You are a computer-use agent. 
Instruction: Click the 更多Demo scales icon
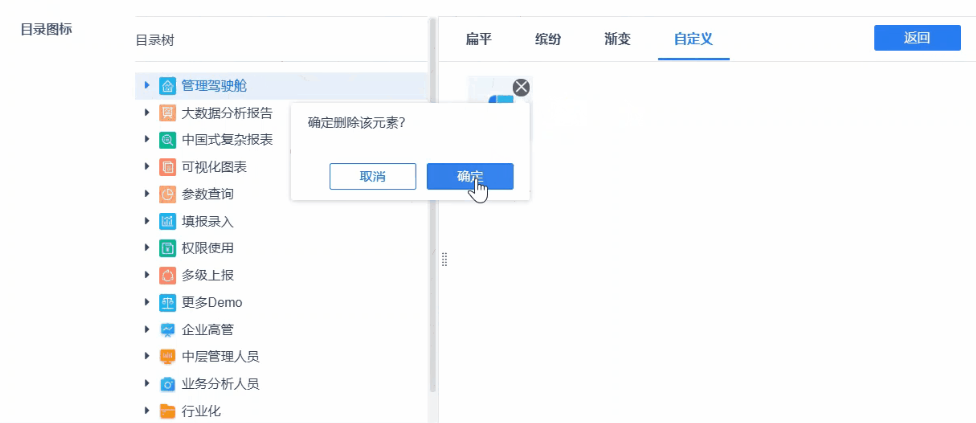click(167, 302)
